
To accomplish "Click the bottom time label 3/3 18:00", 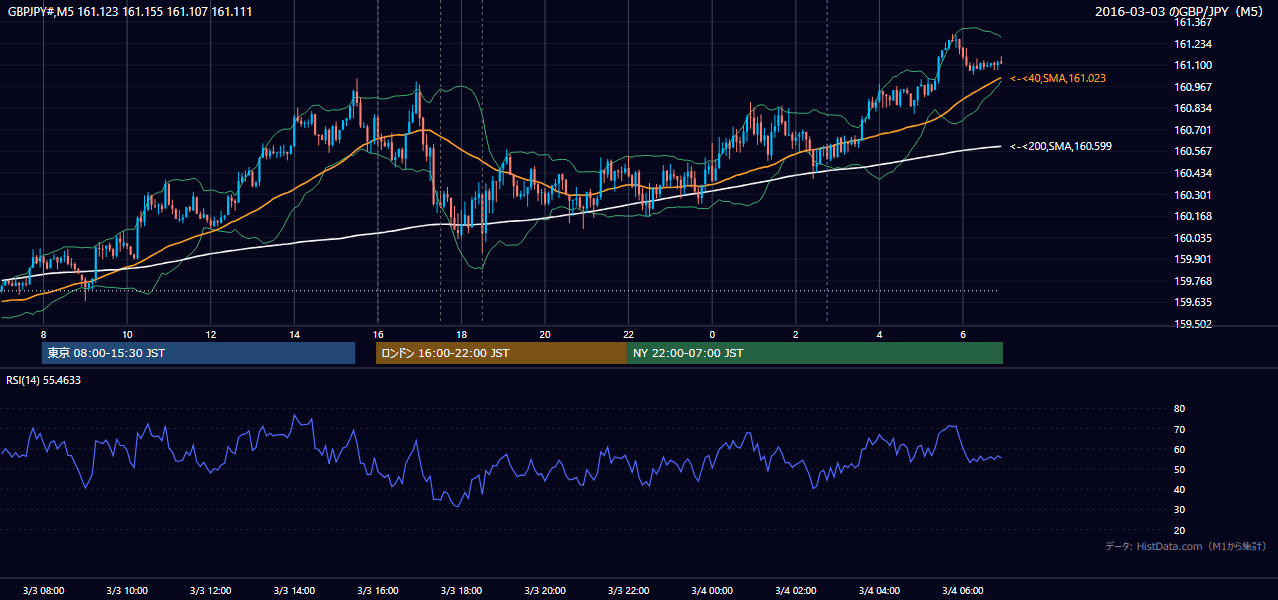I will click(x=461, y=590).
